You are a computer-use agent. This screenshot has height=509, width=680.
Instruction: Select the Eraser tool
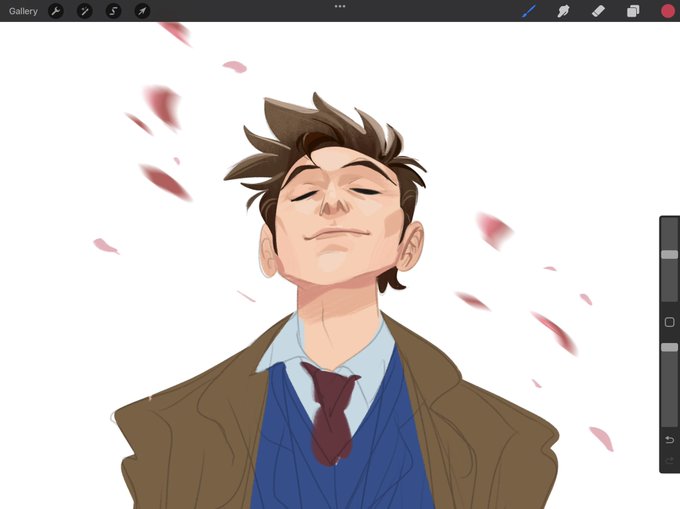point(598,11)
